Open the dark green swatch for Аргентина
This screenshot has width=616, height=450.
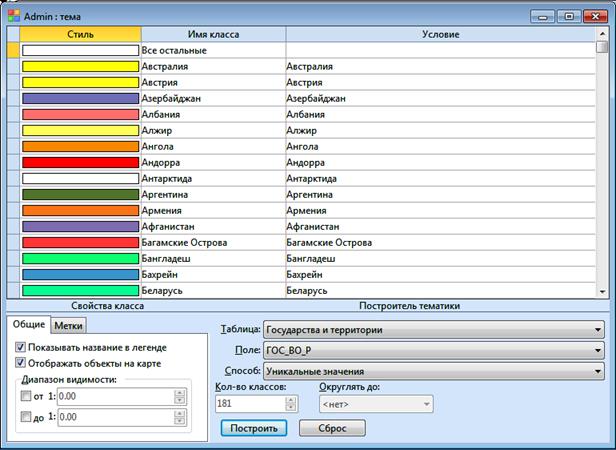tap(80, 194)
